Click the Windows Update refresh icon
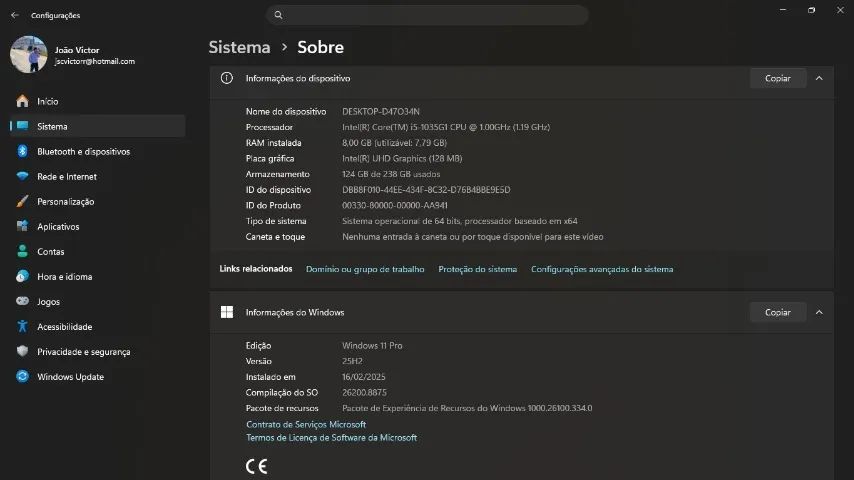854x480 pixels. click(x=22, y=376)
